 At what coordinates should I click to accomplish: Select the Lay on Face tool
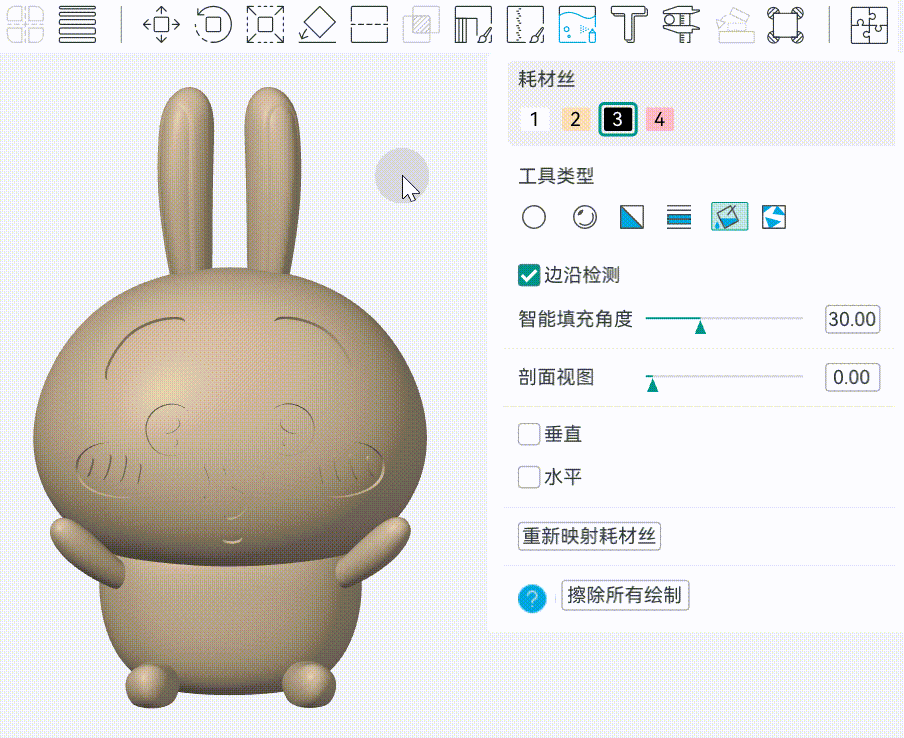pos(318,24)
